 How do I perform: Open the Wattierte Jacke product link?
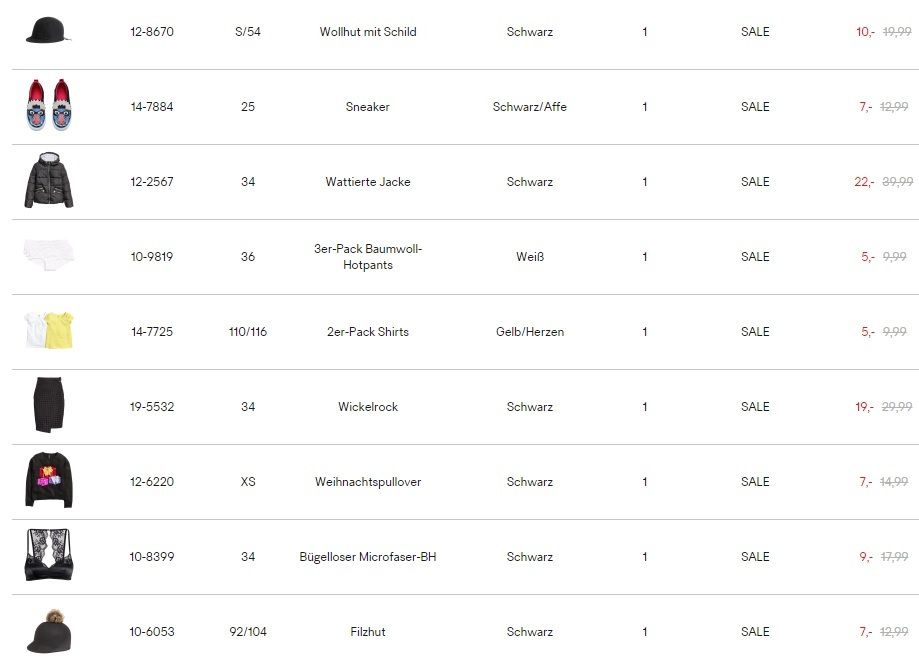click(367, 182)
